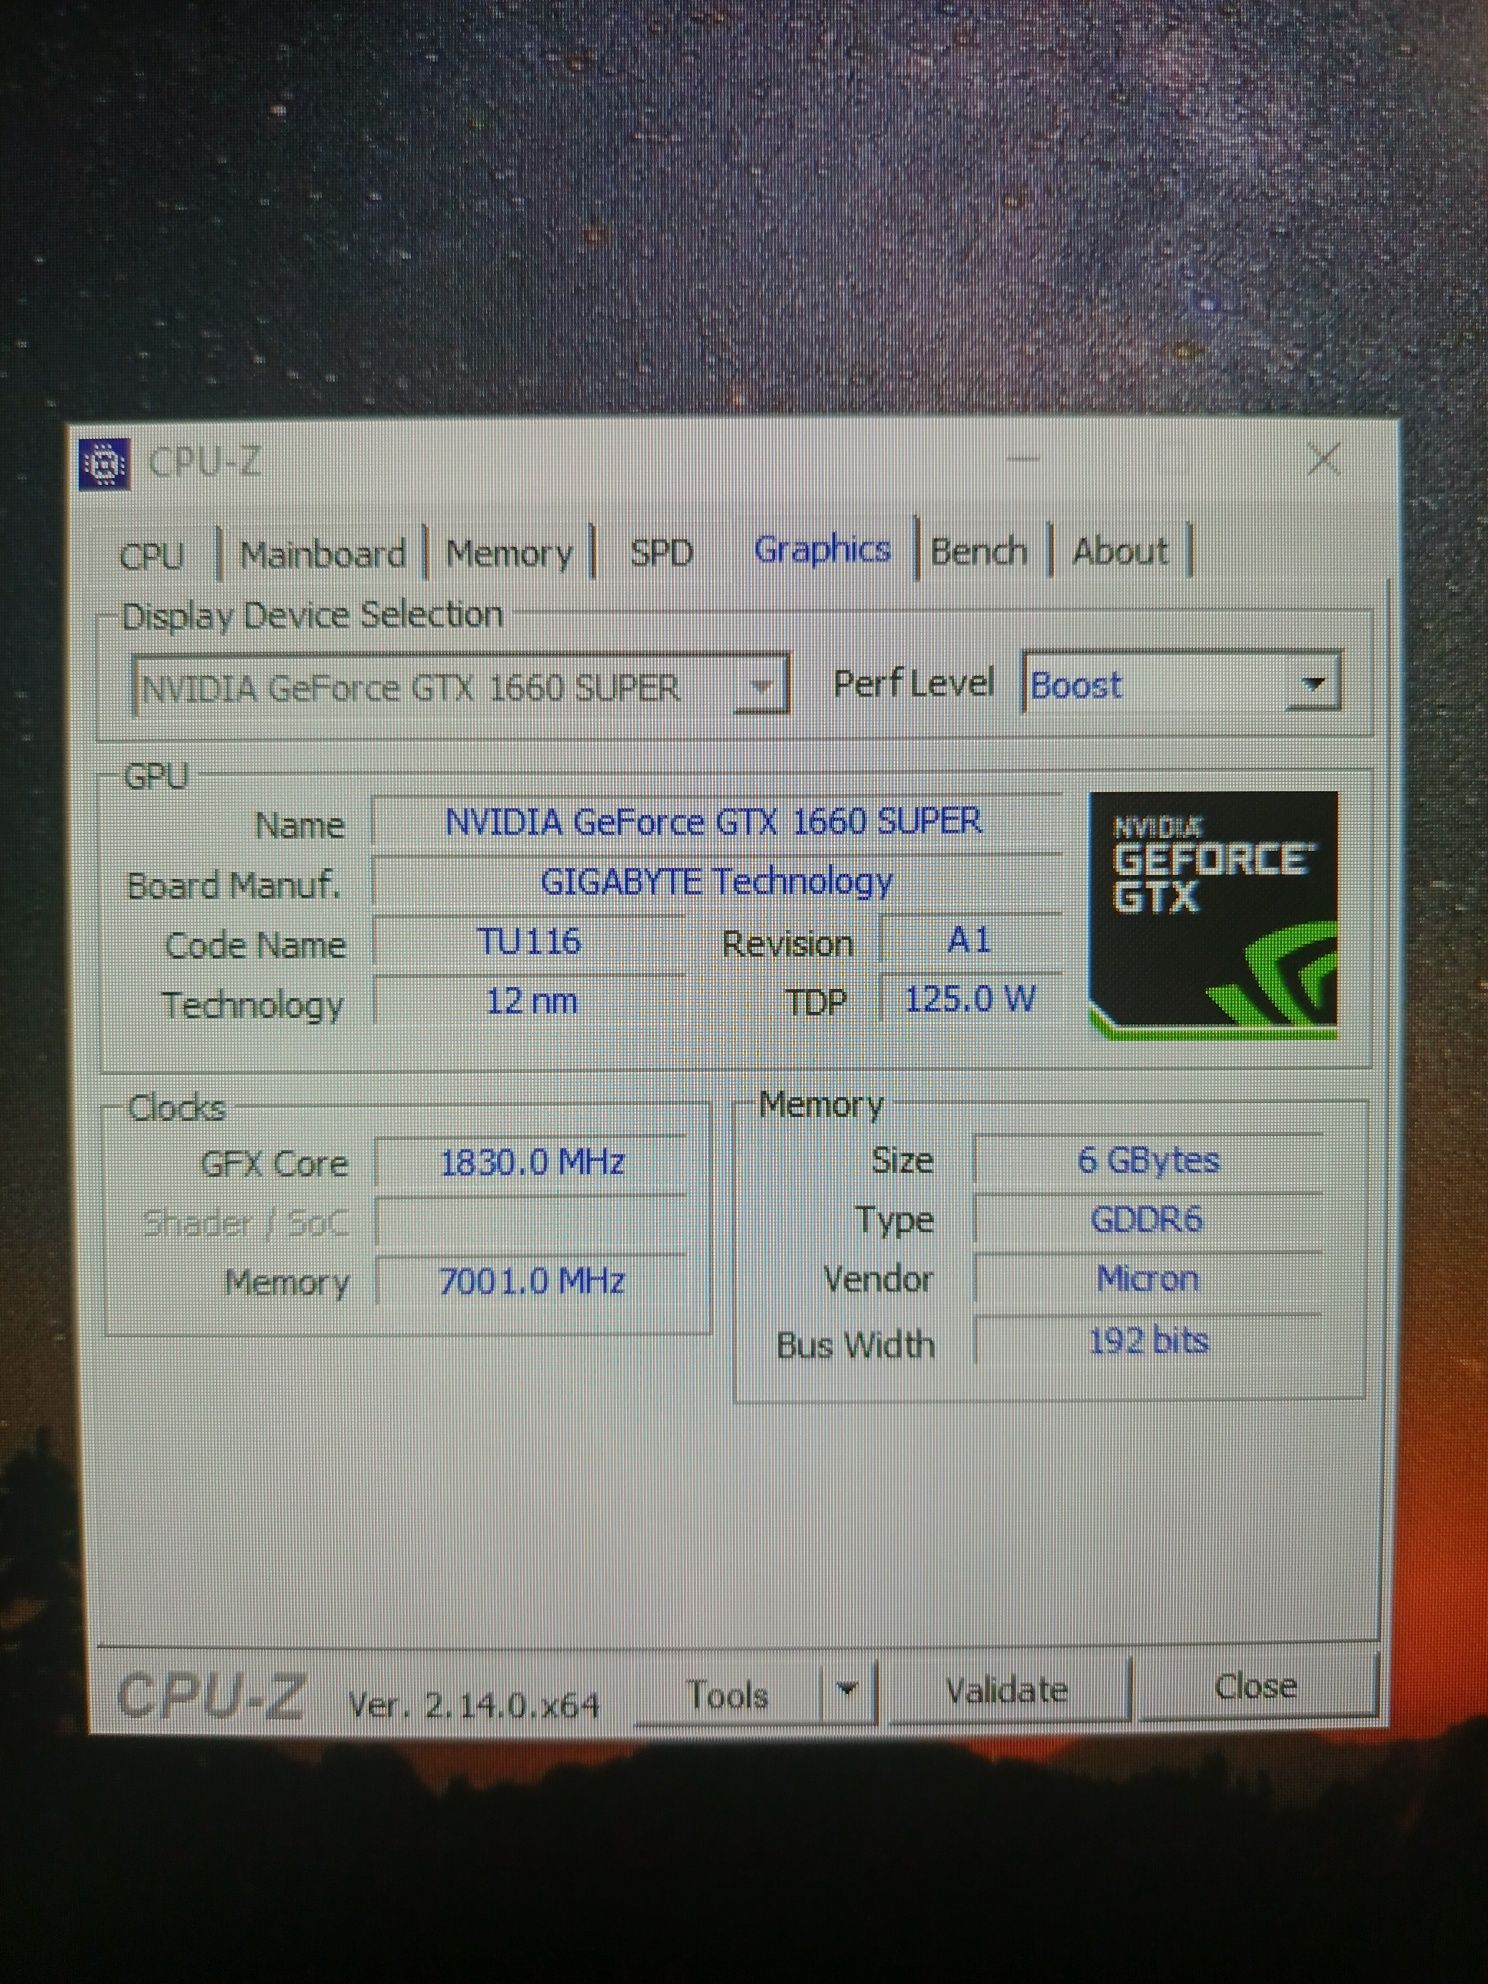
Task: Click the 125.0 W TDP value
Action: pyautogui.click(x=970, y=999)
